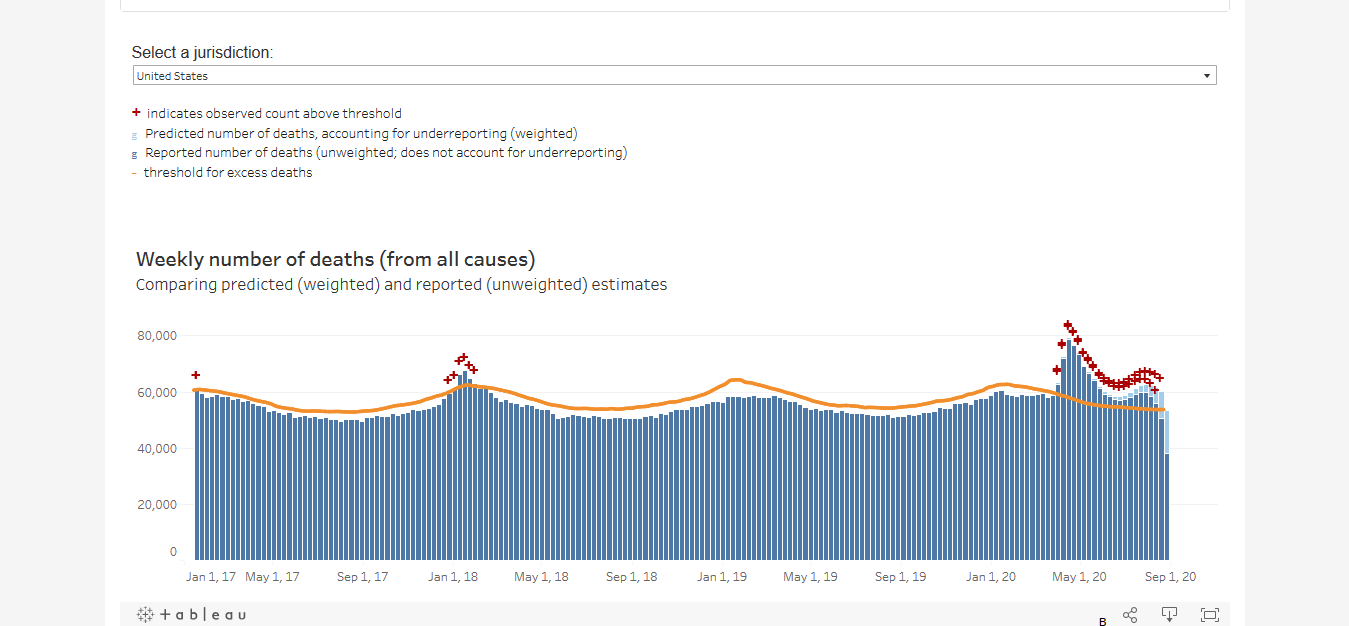Screen dimensions: 1349x626
Task: Click the orange threshold legend dash
Action: coord(134,174)
